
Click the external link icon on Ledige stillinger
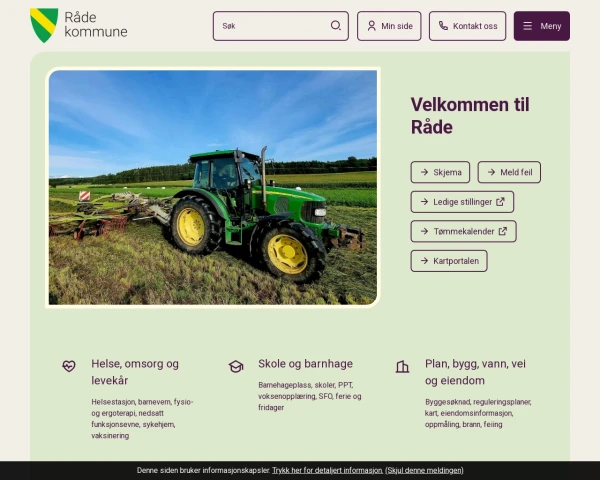tap(500, 202)
